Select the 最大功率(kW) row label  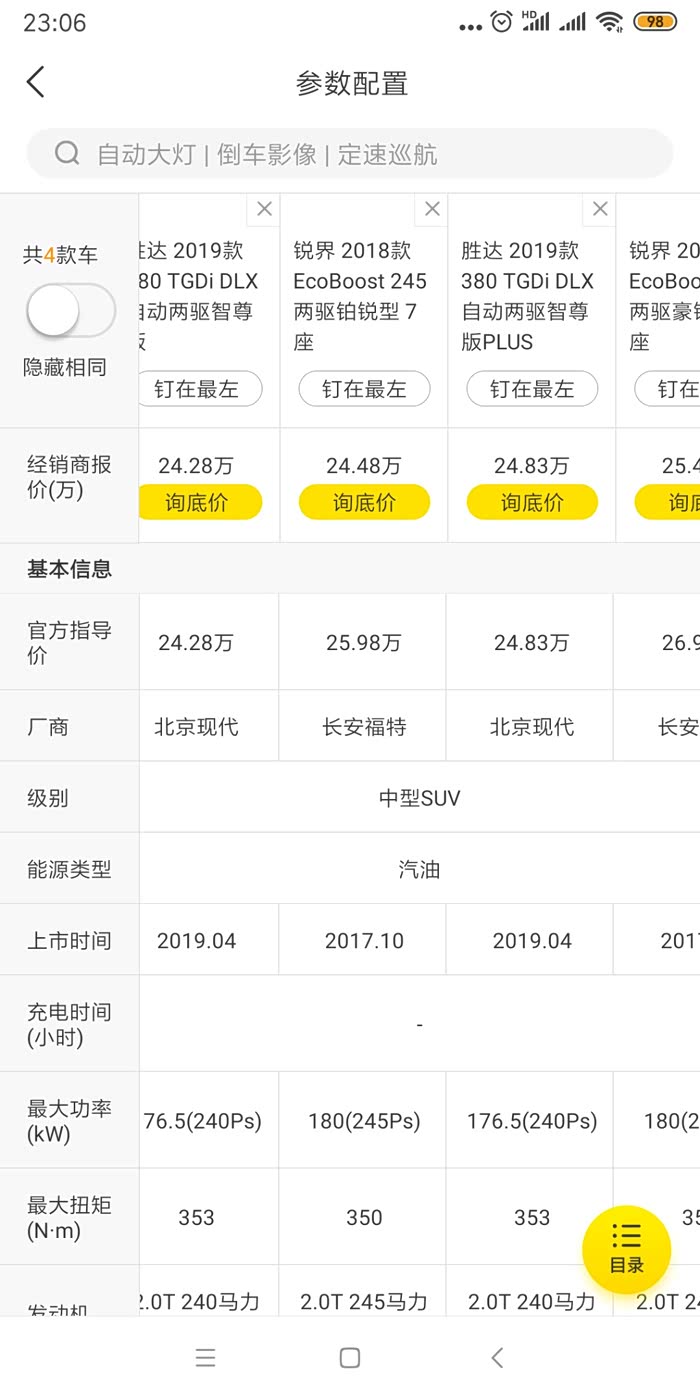pyautogui.click(x=69, y=1121)
